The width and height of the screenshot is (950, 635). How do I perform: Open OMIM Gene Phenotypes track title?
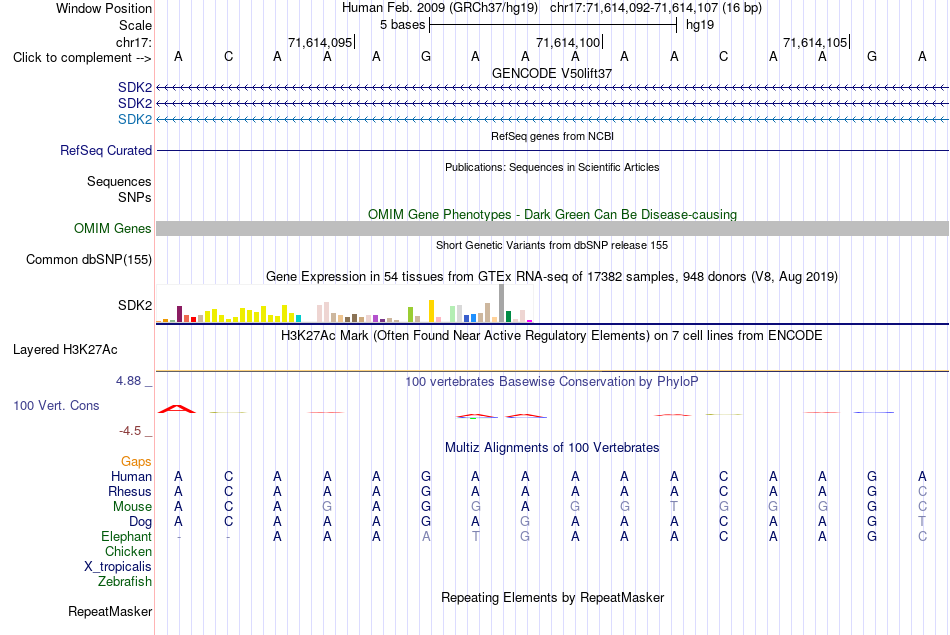552,214
